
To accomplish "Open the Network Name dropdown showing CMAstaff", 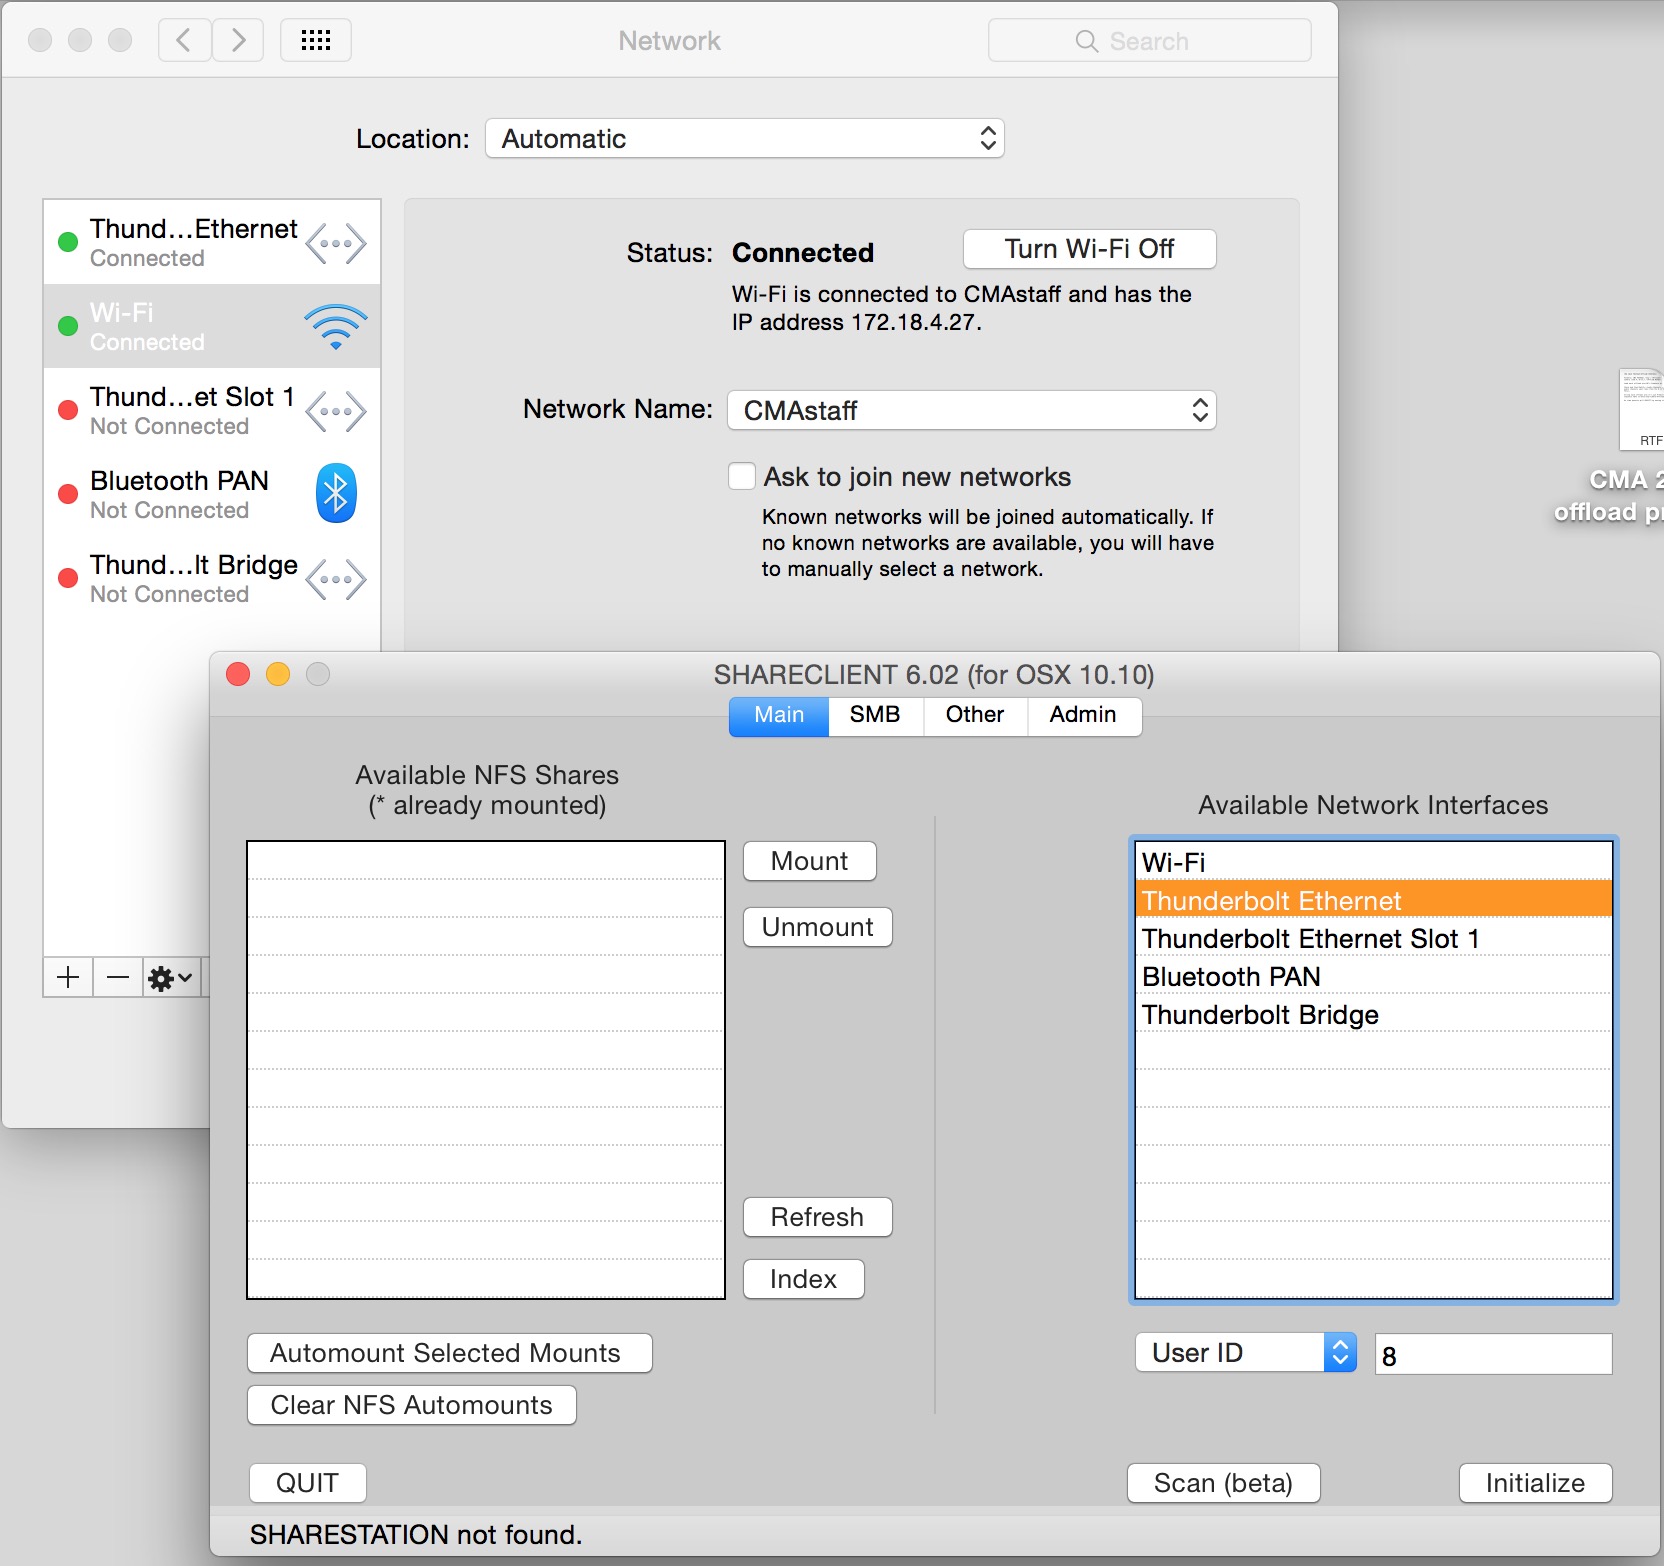I will pos(971,410).
